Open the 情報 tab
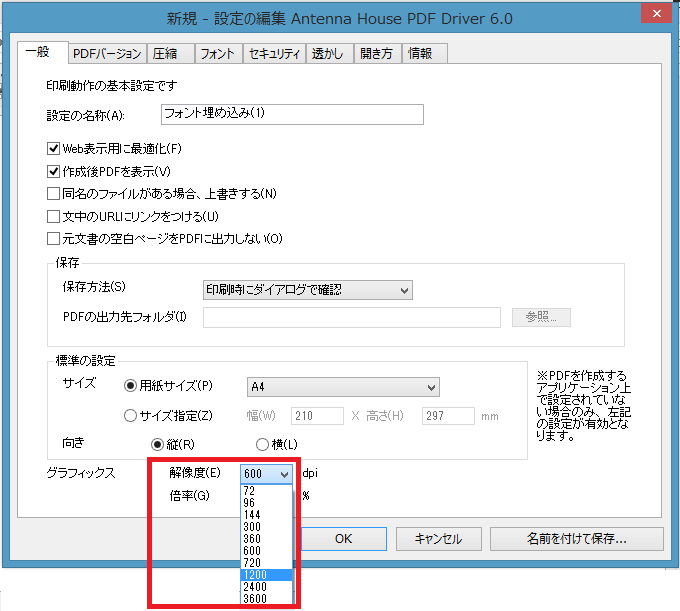The image size is (680, 611). click(x=425, y=54)
